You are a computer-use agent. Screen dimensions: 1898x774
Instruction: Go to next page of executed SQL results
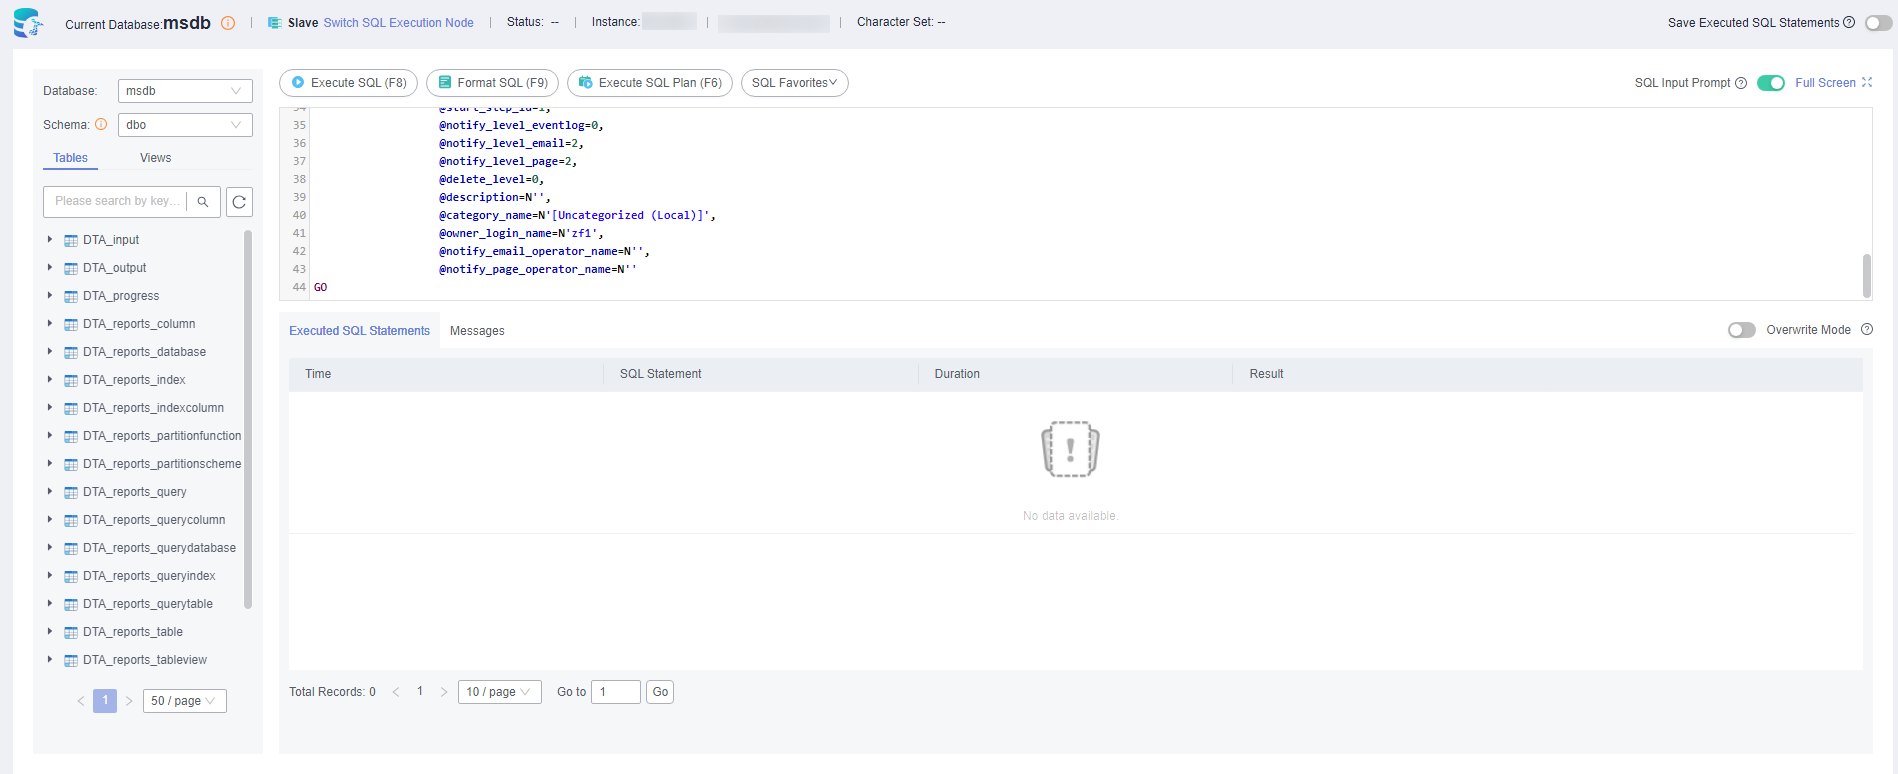tap(444, 692)
